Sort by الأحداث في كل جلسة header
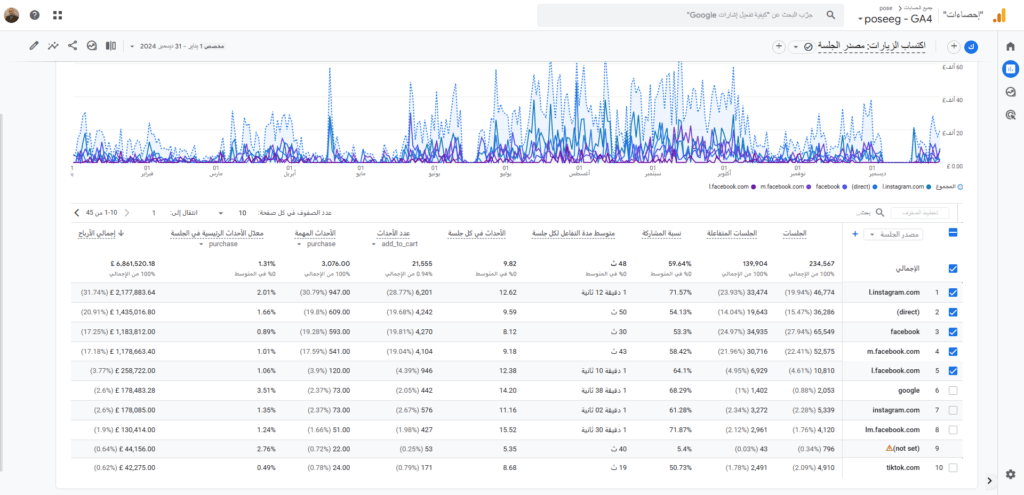1024x495 pixels. coord(477,233)
